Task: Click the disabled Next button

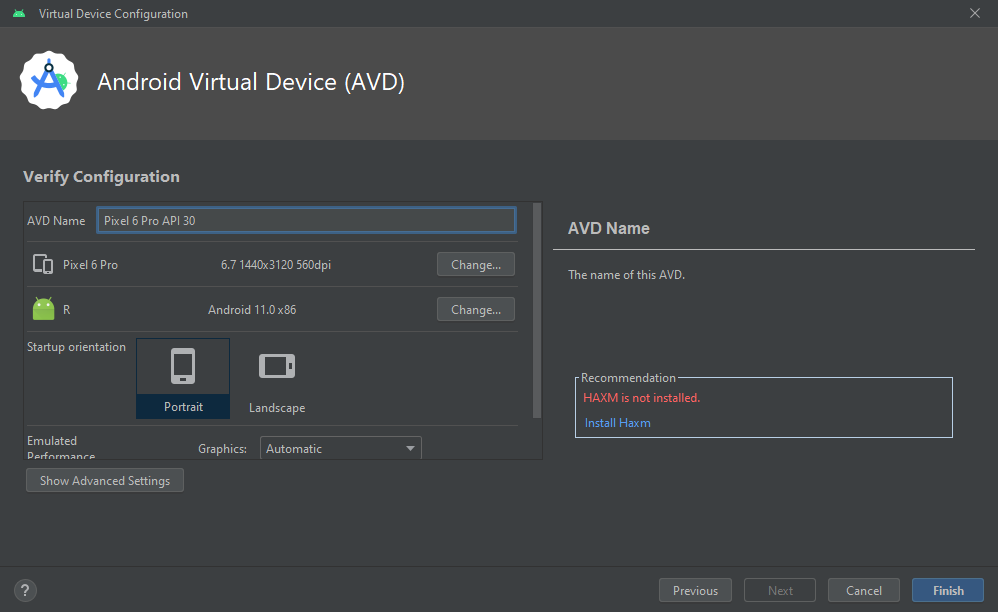Action: coord(780,590)
